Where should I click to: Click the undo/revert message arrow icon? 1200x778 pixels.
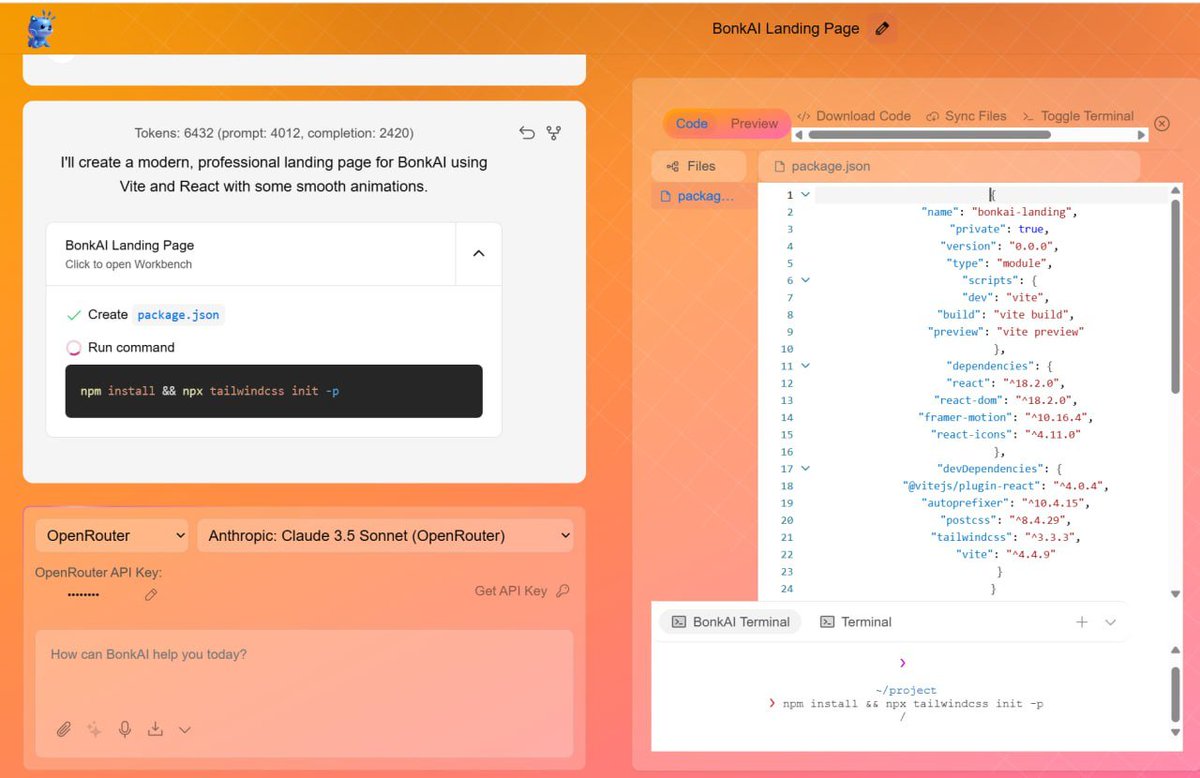(x=527, y=133)
